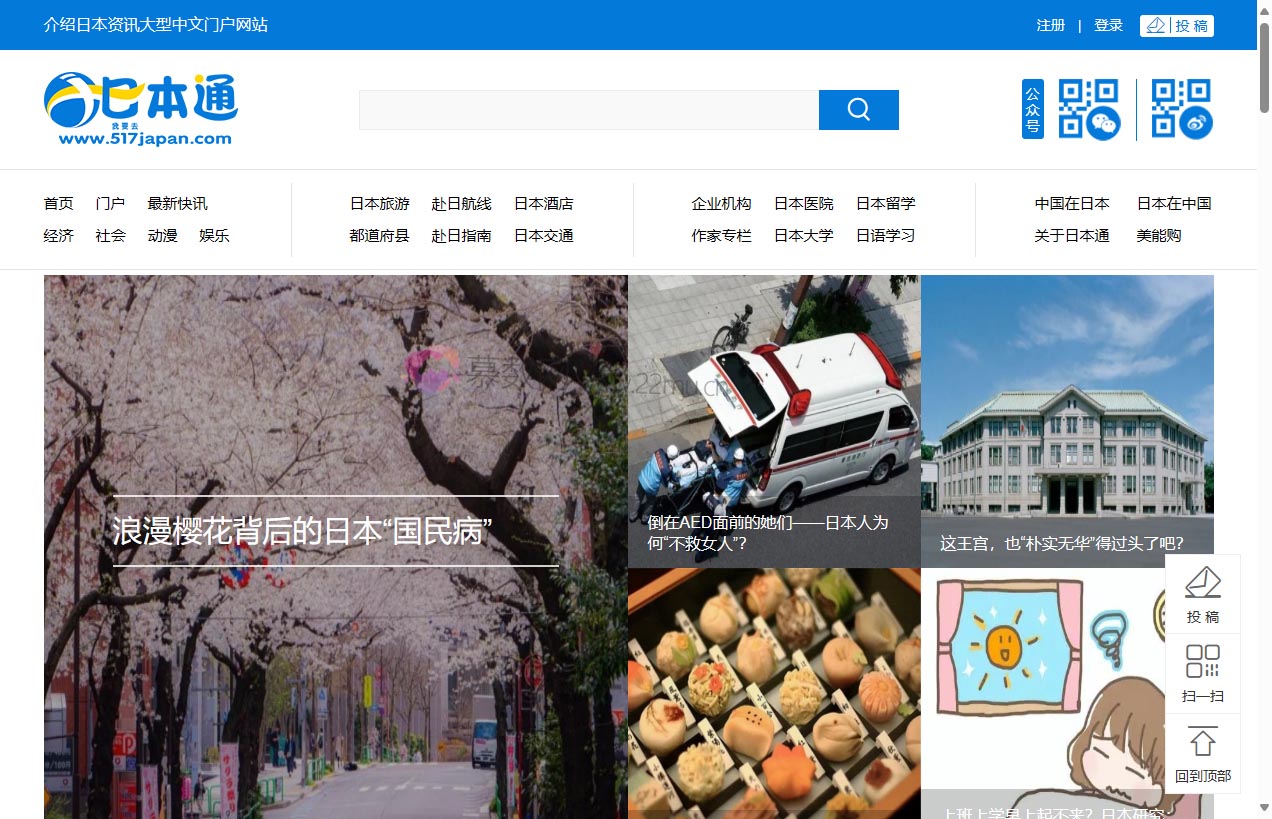Open the 日本留学 menu link

click(885, 204)
